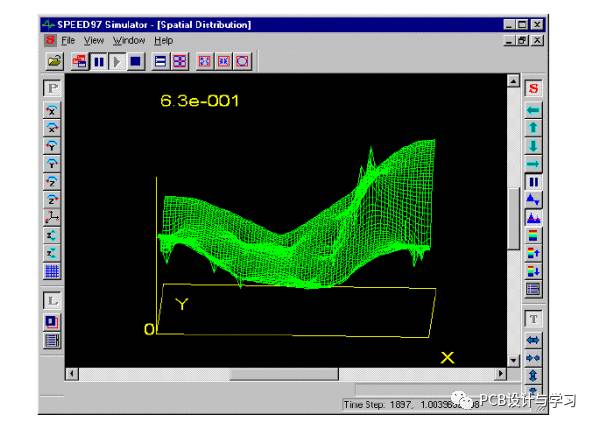
Task: Compress plot horizontally with inward arrows
Action: [x=534, y=358]
